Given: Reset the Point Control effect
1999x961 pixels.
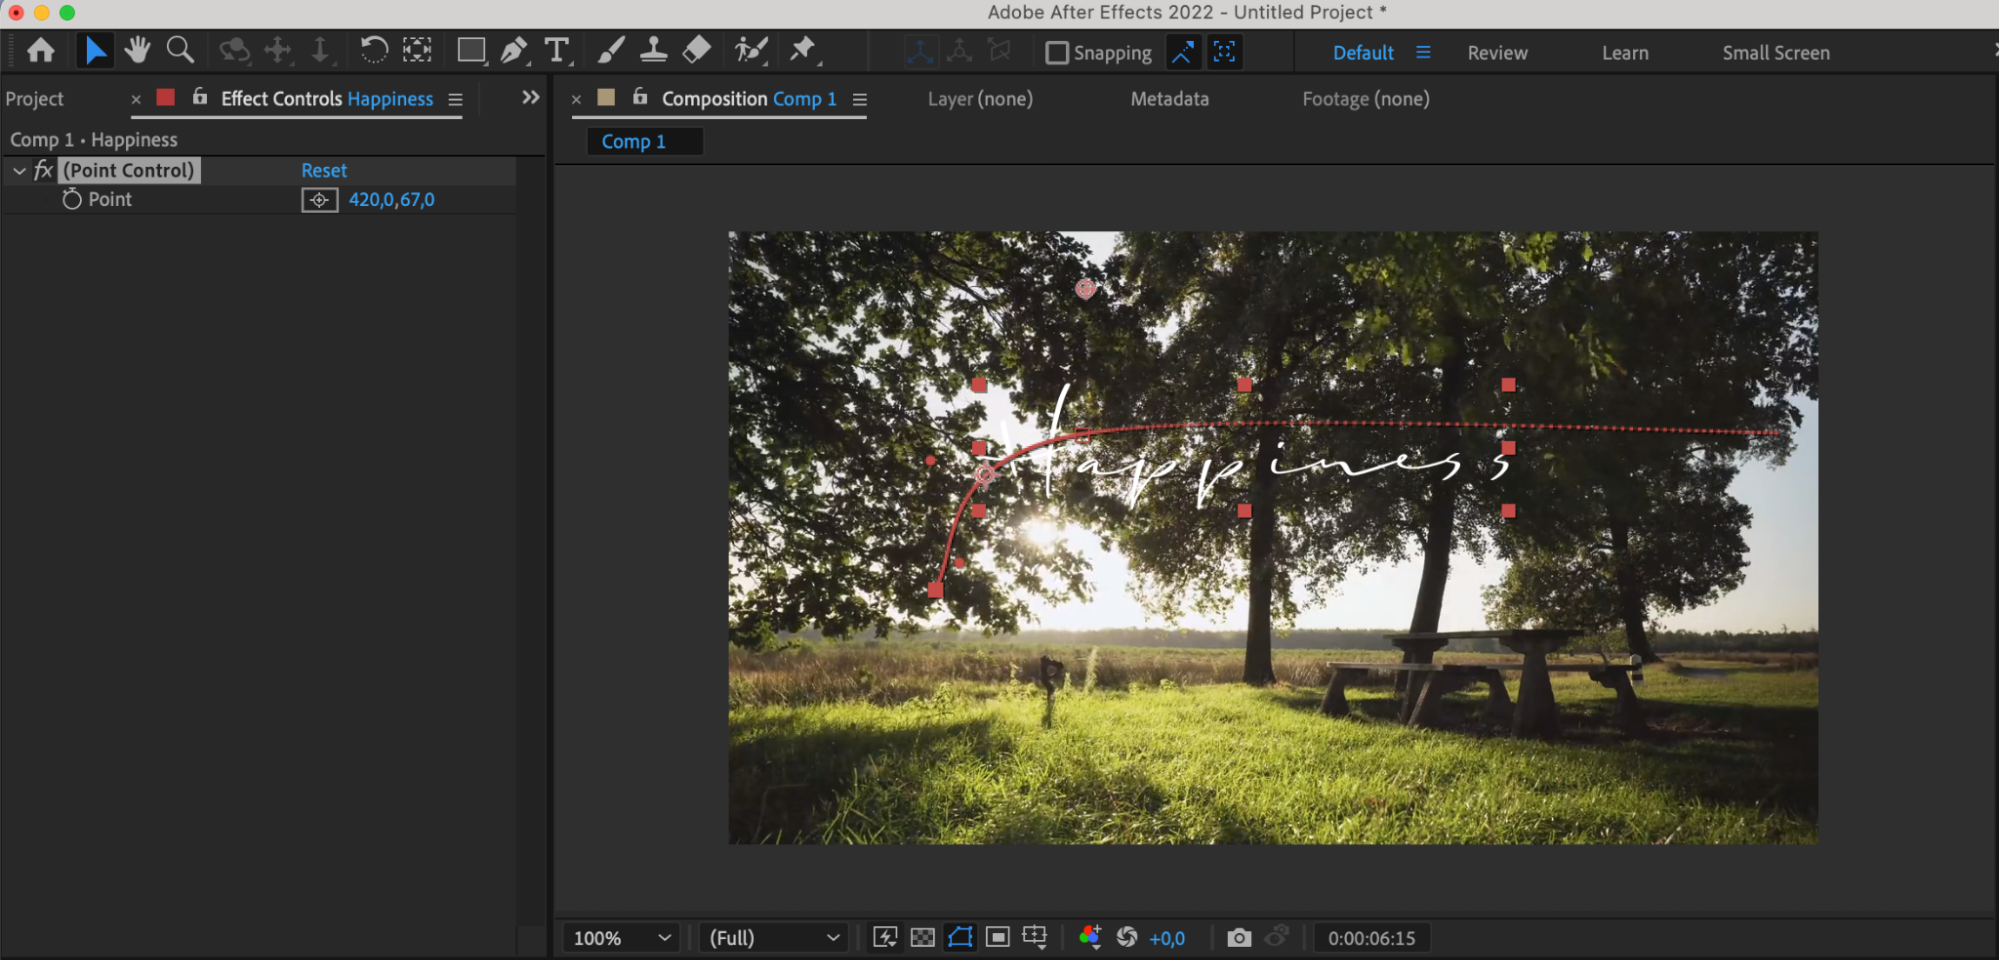Looking at the screenshot, I should coord(324,171).
